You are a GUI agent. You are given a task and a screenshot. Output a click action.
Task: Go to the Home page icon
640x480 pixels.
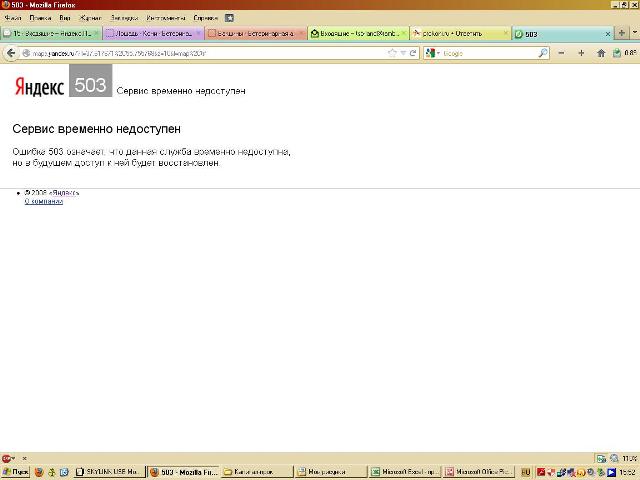coord(601,53)
